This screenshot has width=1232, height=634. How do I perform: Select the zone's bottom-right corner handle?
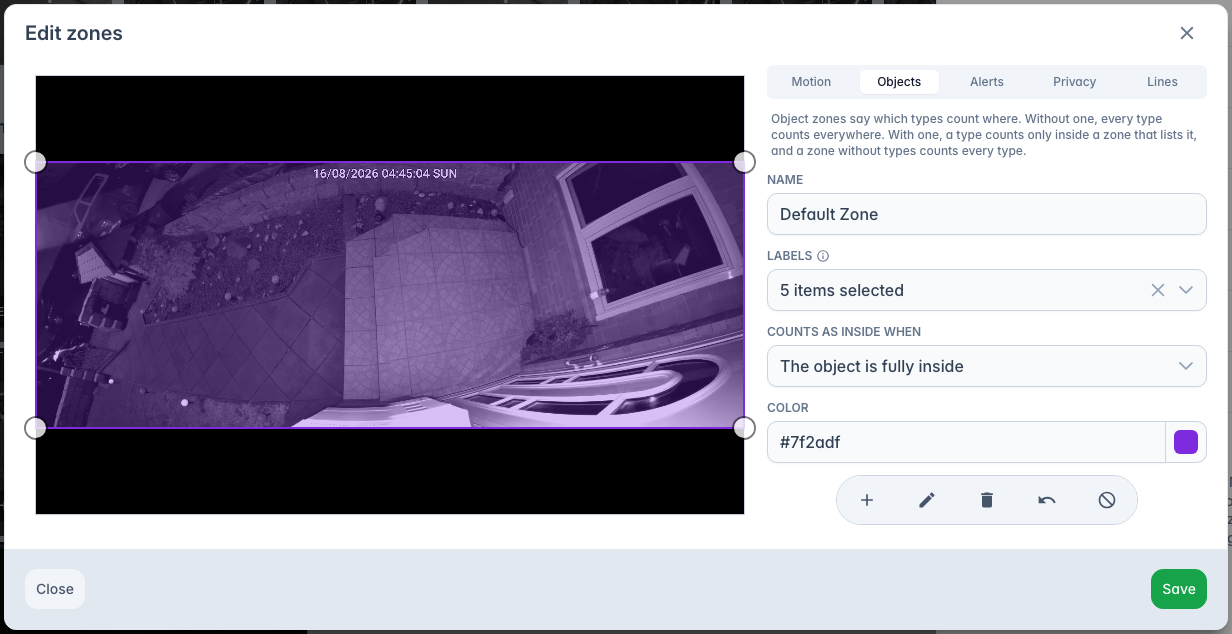(x=744, y=428)
